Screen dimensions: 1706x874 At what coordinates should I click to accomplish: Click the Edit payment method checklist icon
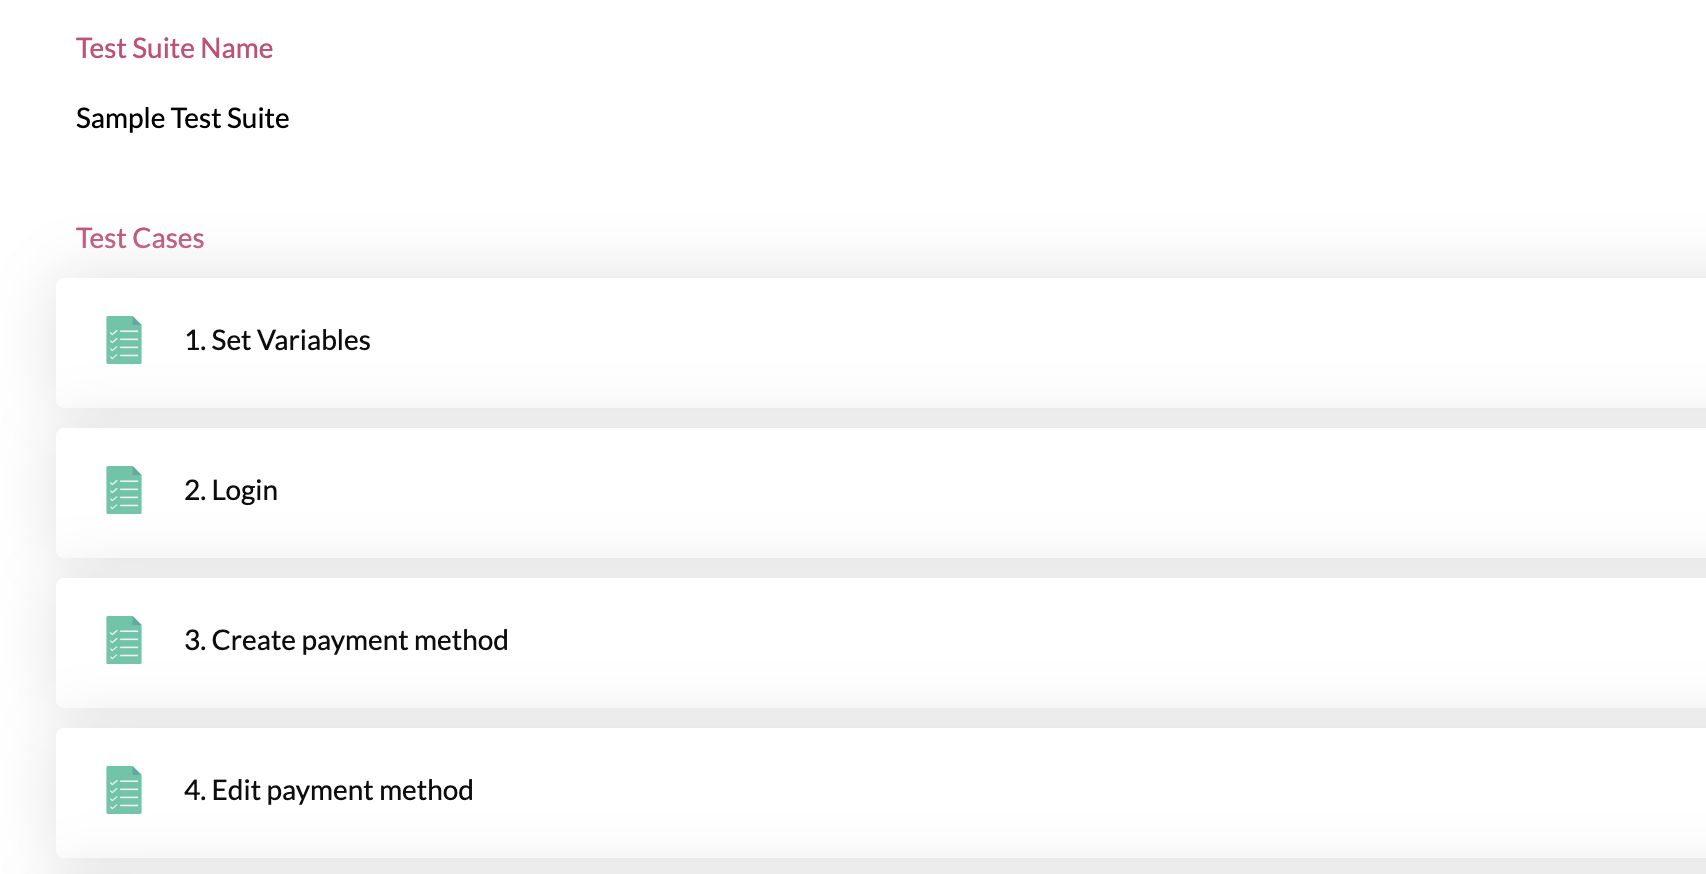click(x=124, y=790)
